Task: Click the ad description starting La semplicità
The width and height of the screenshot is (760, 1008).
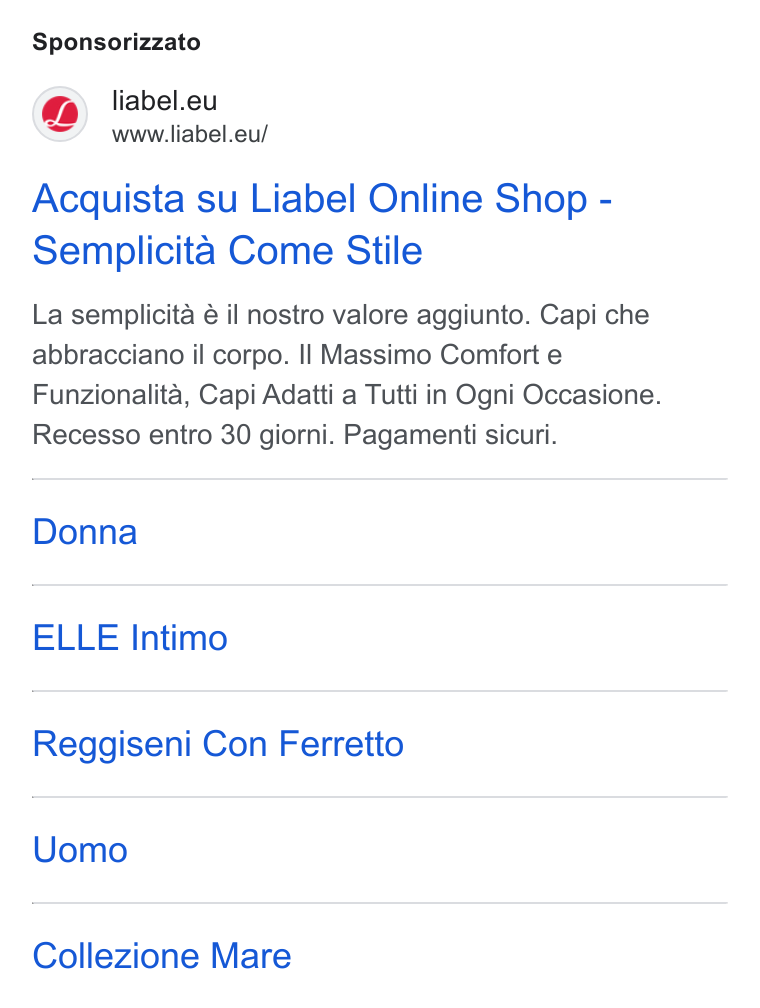Action: 347,375
